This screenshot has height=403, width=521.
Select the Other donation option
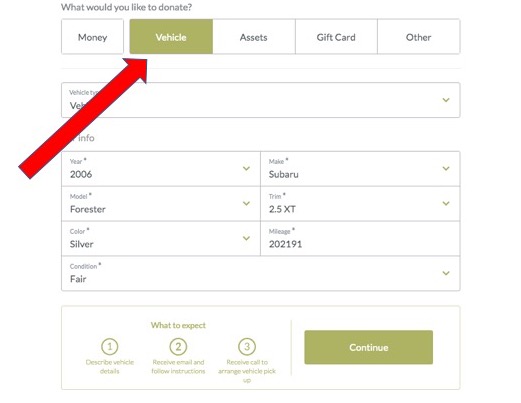click(x=419, y=37)
